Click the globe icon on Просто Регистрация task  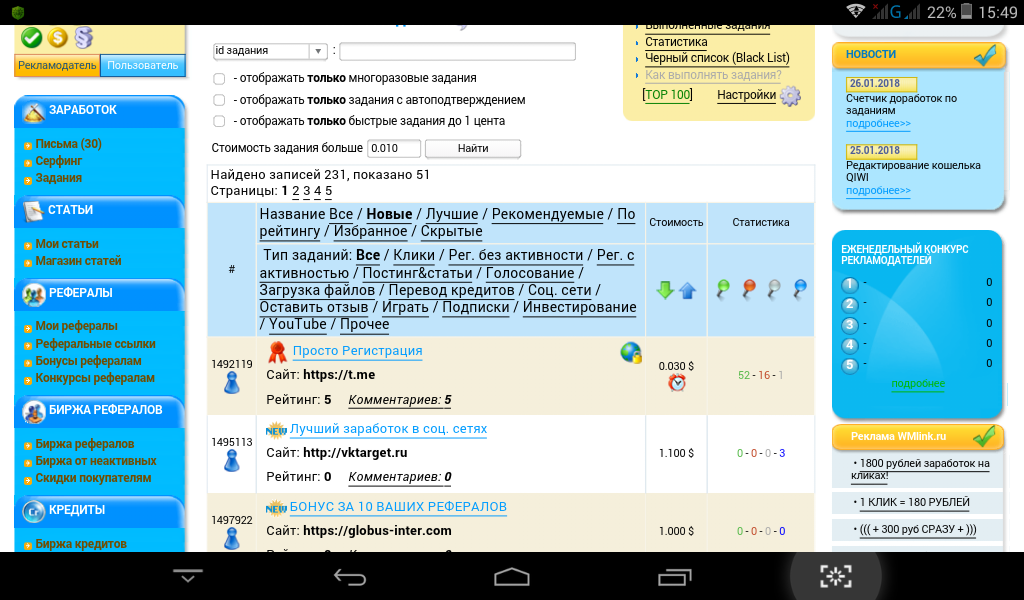(630, 352)
